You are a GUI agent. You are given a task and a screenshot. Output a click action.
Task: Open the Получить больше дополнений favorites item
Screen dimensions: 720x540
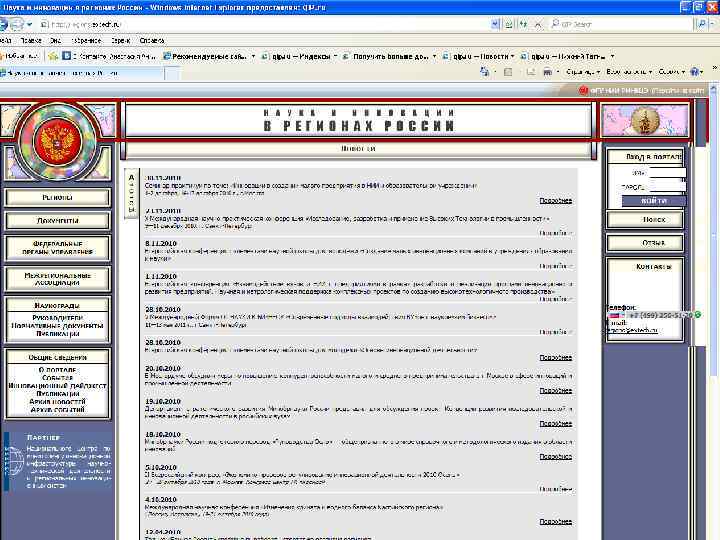click(389, 56)
